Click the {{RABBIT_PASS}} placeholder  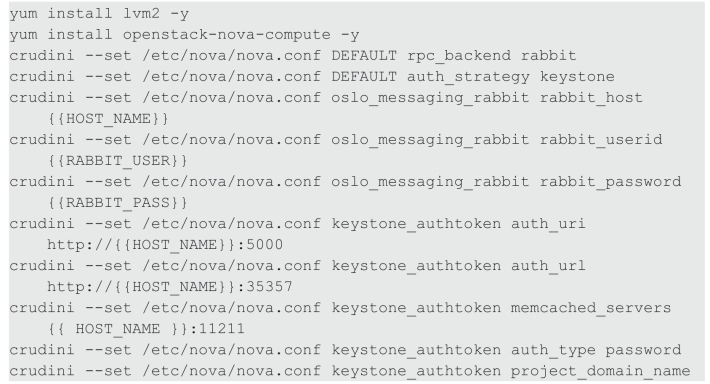[x=117, y=202]
